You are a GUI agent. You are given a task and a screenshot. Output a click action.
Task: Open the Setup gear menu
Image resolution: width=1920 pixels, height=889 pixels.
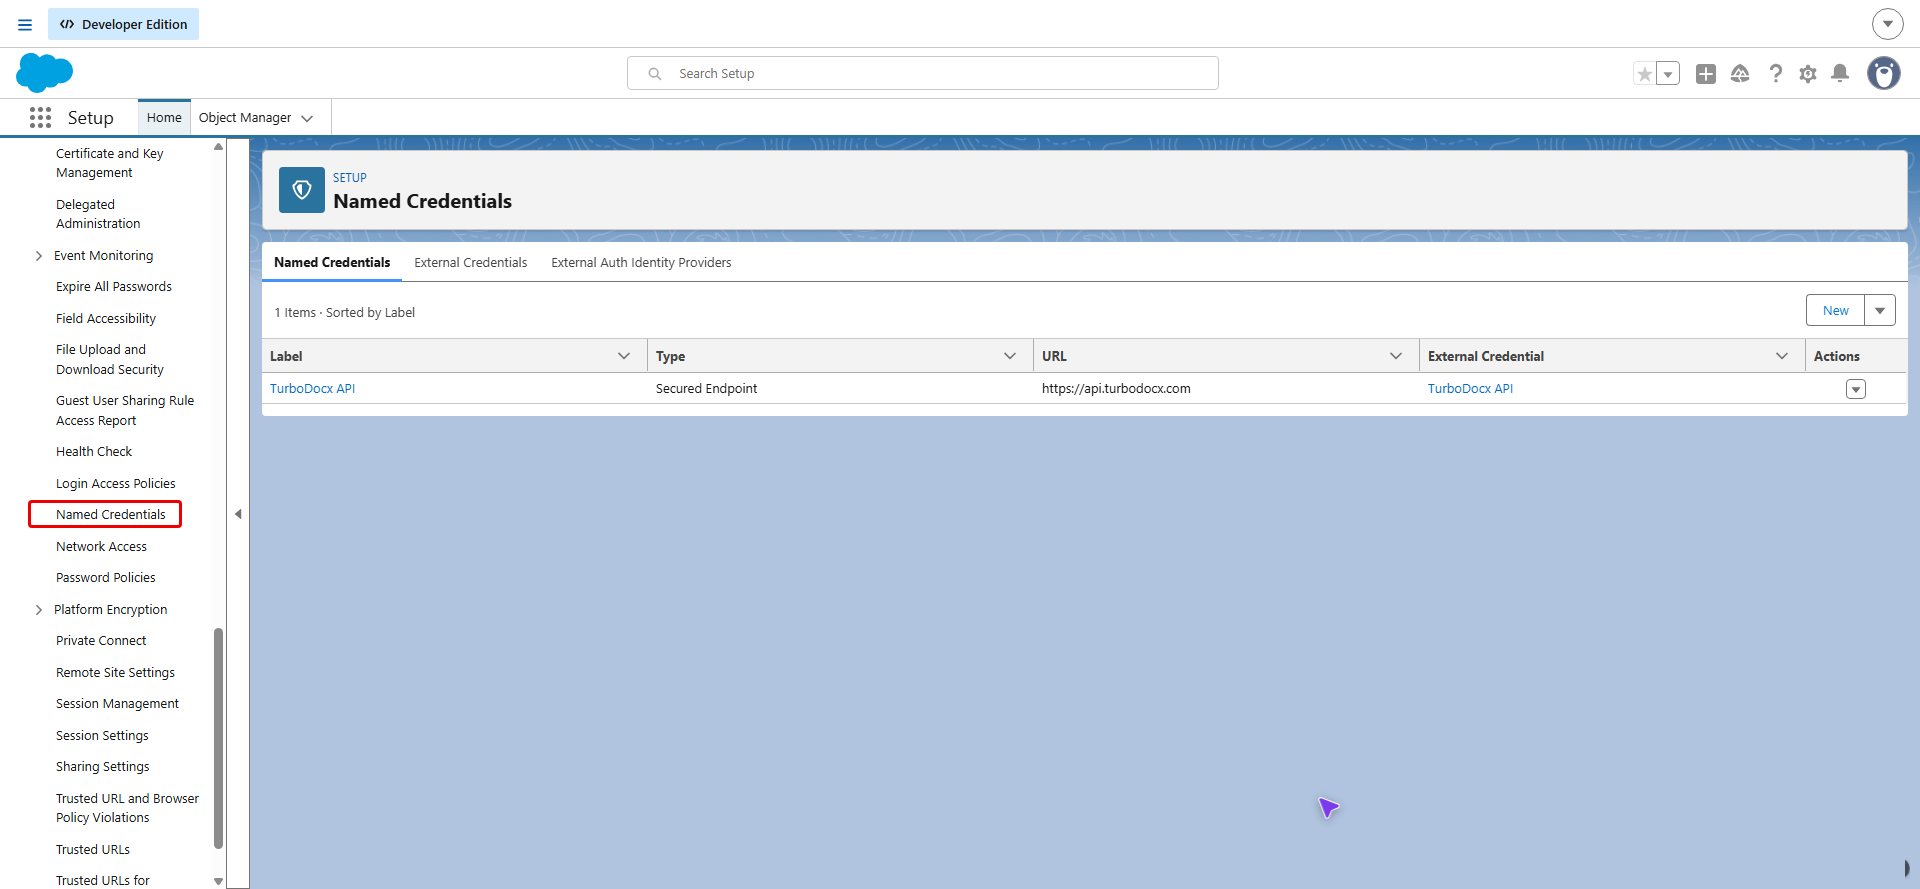pos(1808,74)
